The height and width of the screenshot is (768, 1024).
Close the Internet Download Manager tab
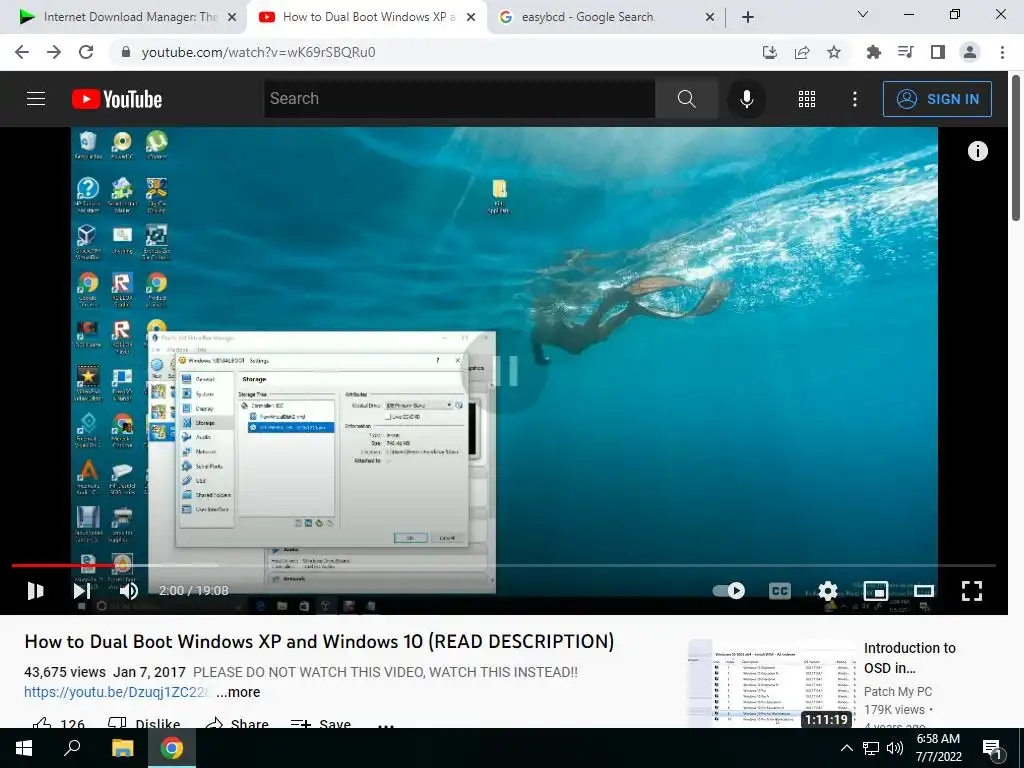tap(232, 18)
